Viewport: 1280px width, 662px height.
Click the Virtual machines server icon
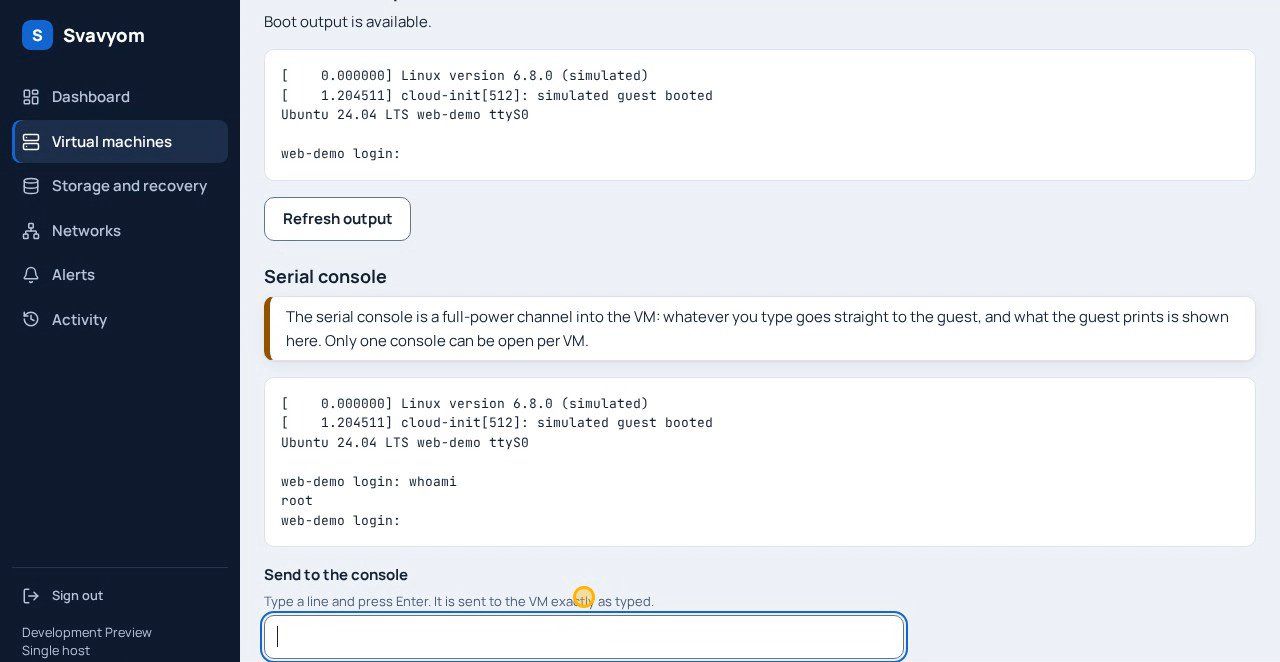(x=31, y=142)
